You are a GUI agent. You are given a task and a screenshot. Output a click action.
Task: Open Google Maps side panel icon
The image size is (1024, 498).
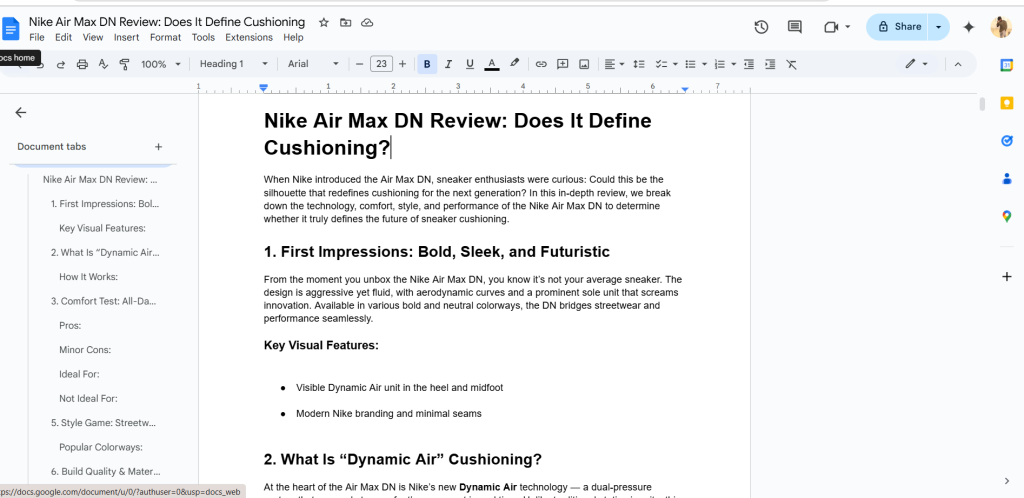1007,216
